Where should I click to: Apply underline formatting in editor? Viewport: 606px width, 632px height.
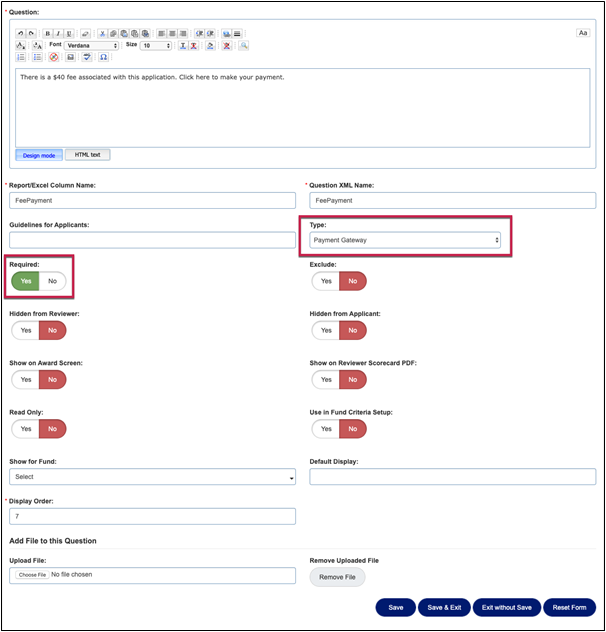[x=69, y=33]
